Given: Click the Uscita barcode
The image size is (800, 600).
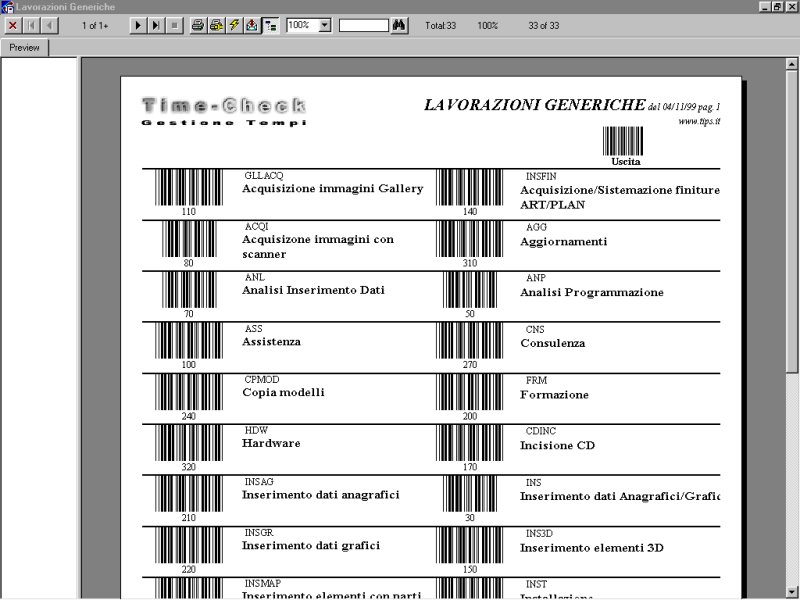Looking at the screenshot, I should [x=623, y=141].
